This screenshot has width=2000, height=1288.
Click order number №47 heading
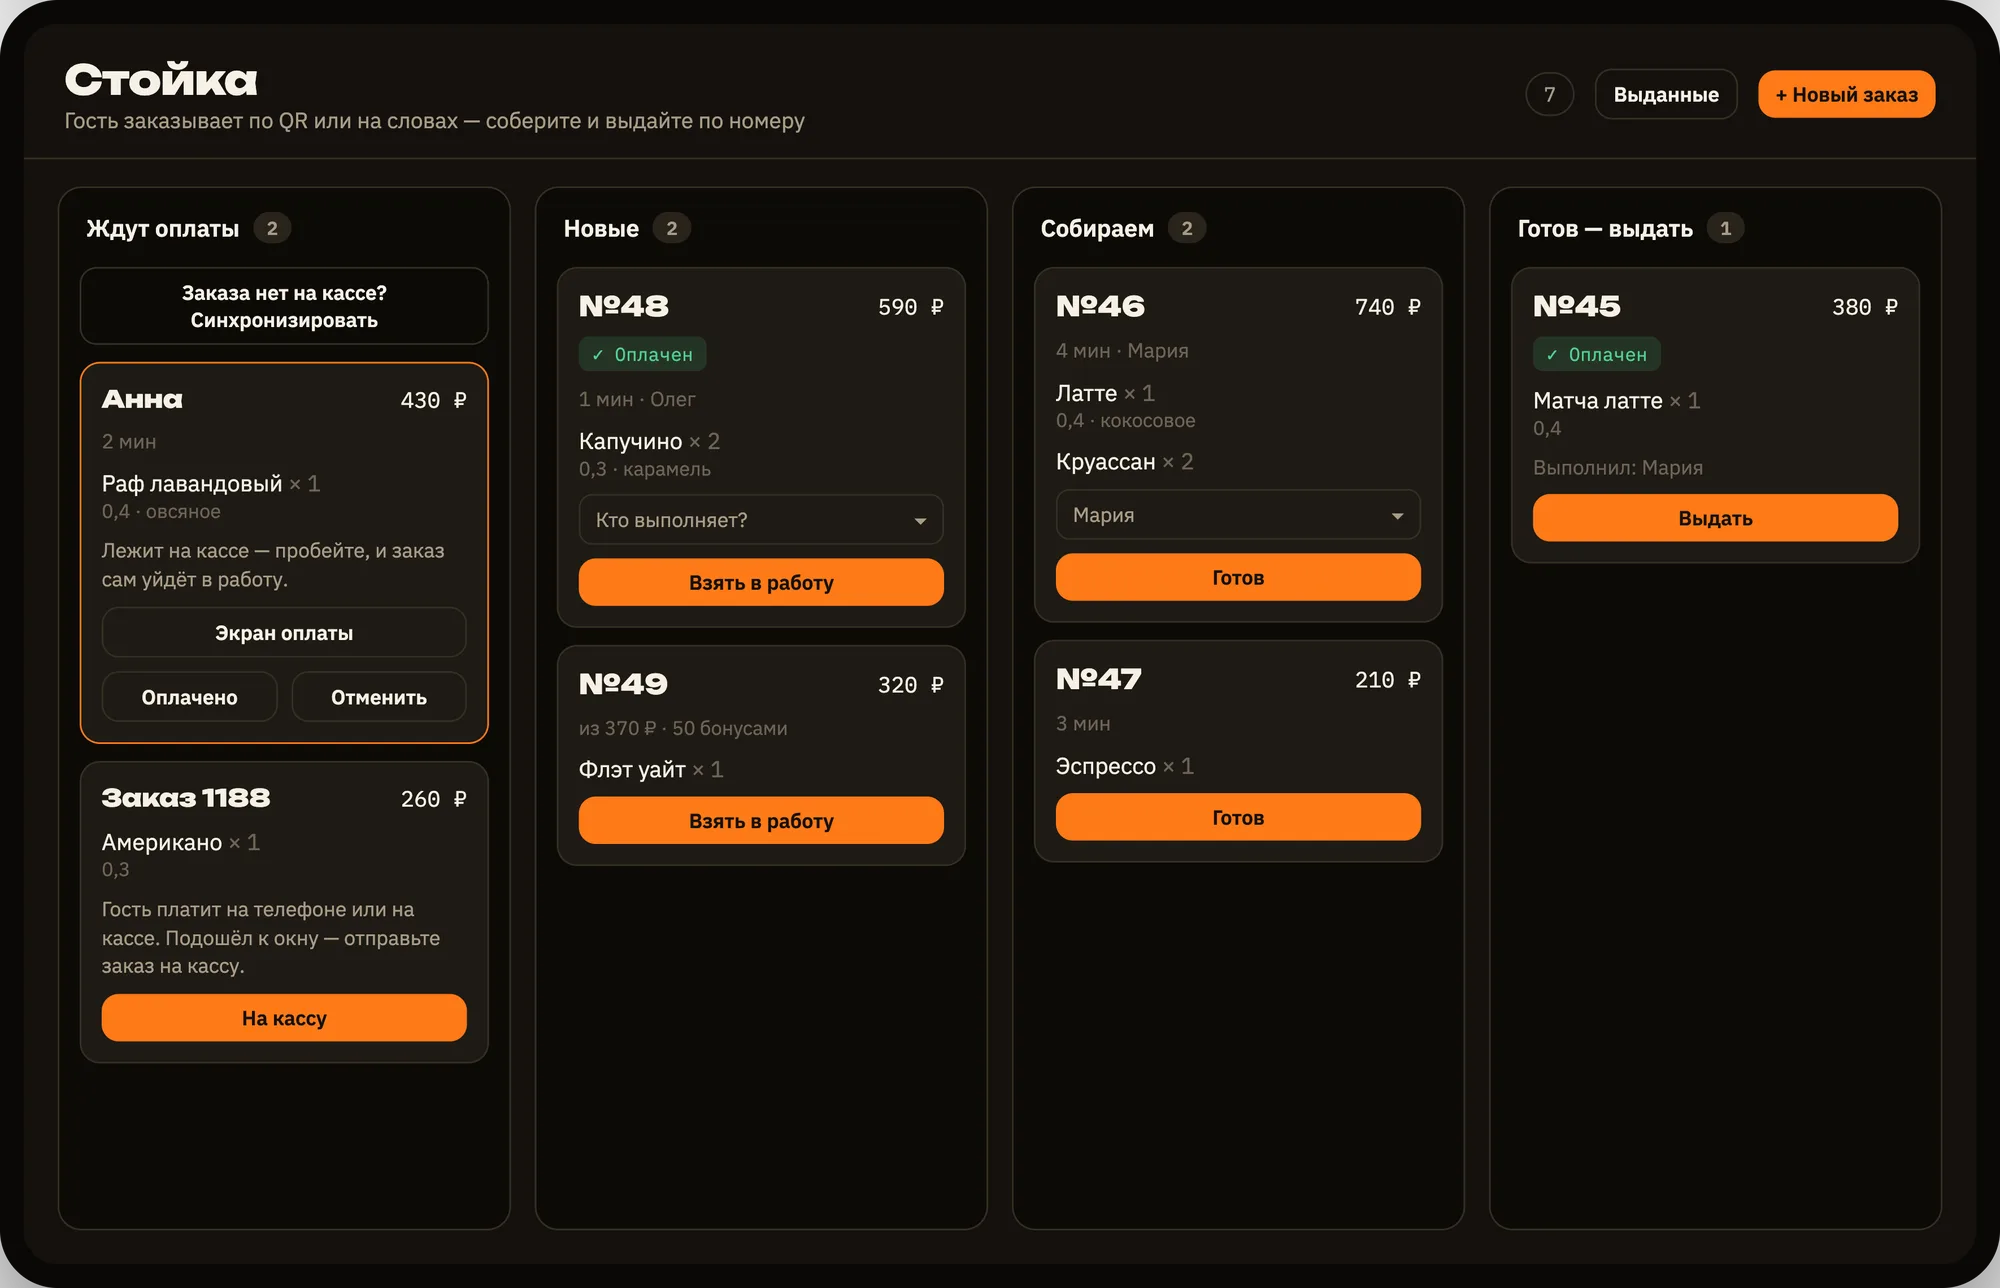1098,679
